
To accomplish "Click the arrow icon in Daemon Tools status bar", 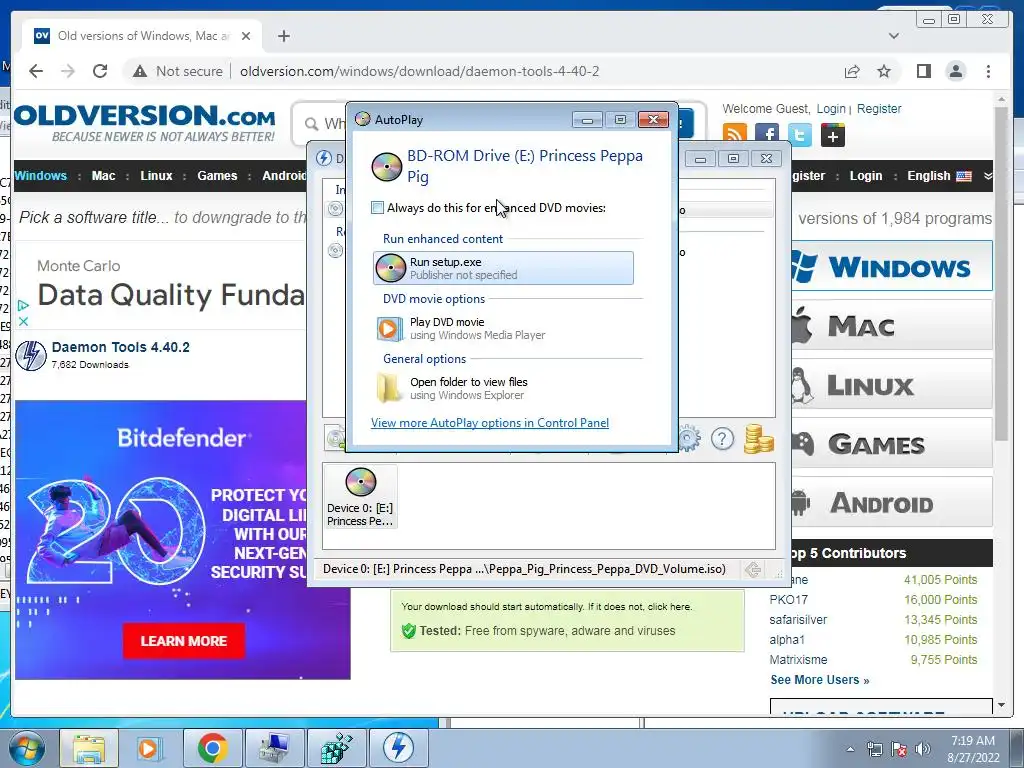I will click(753, 569).
